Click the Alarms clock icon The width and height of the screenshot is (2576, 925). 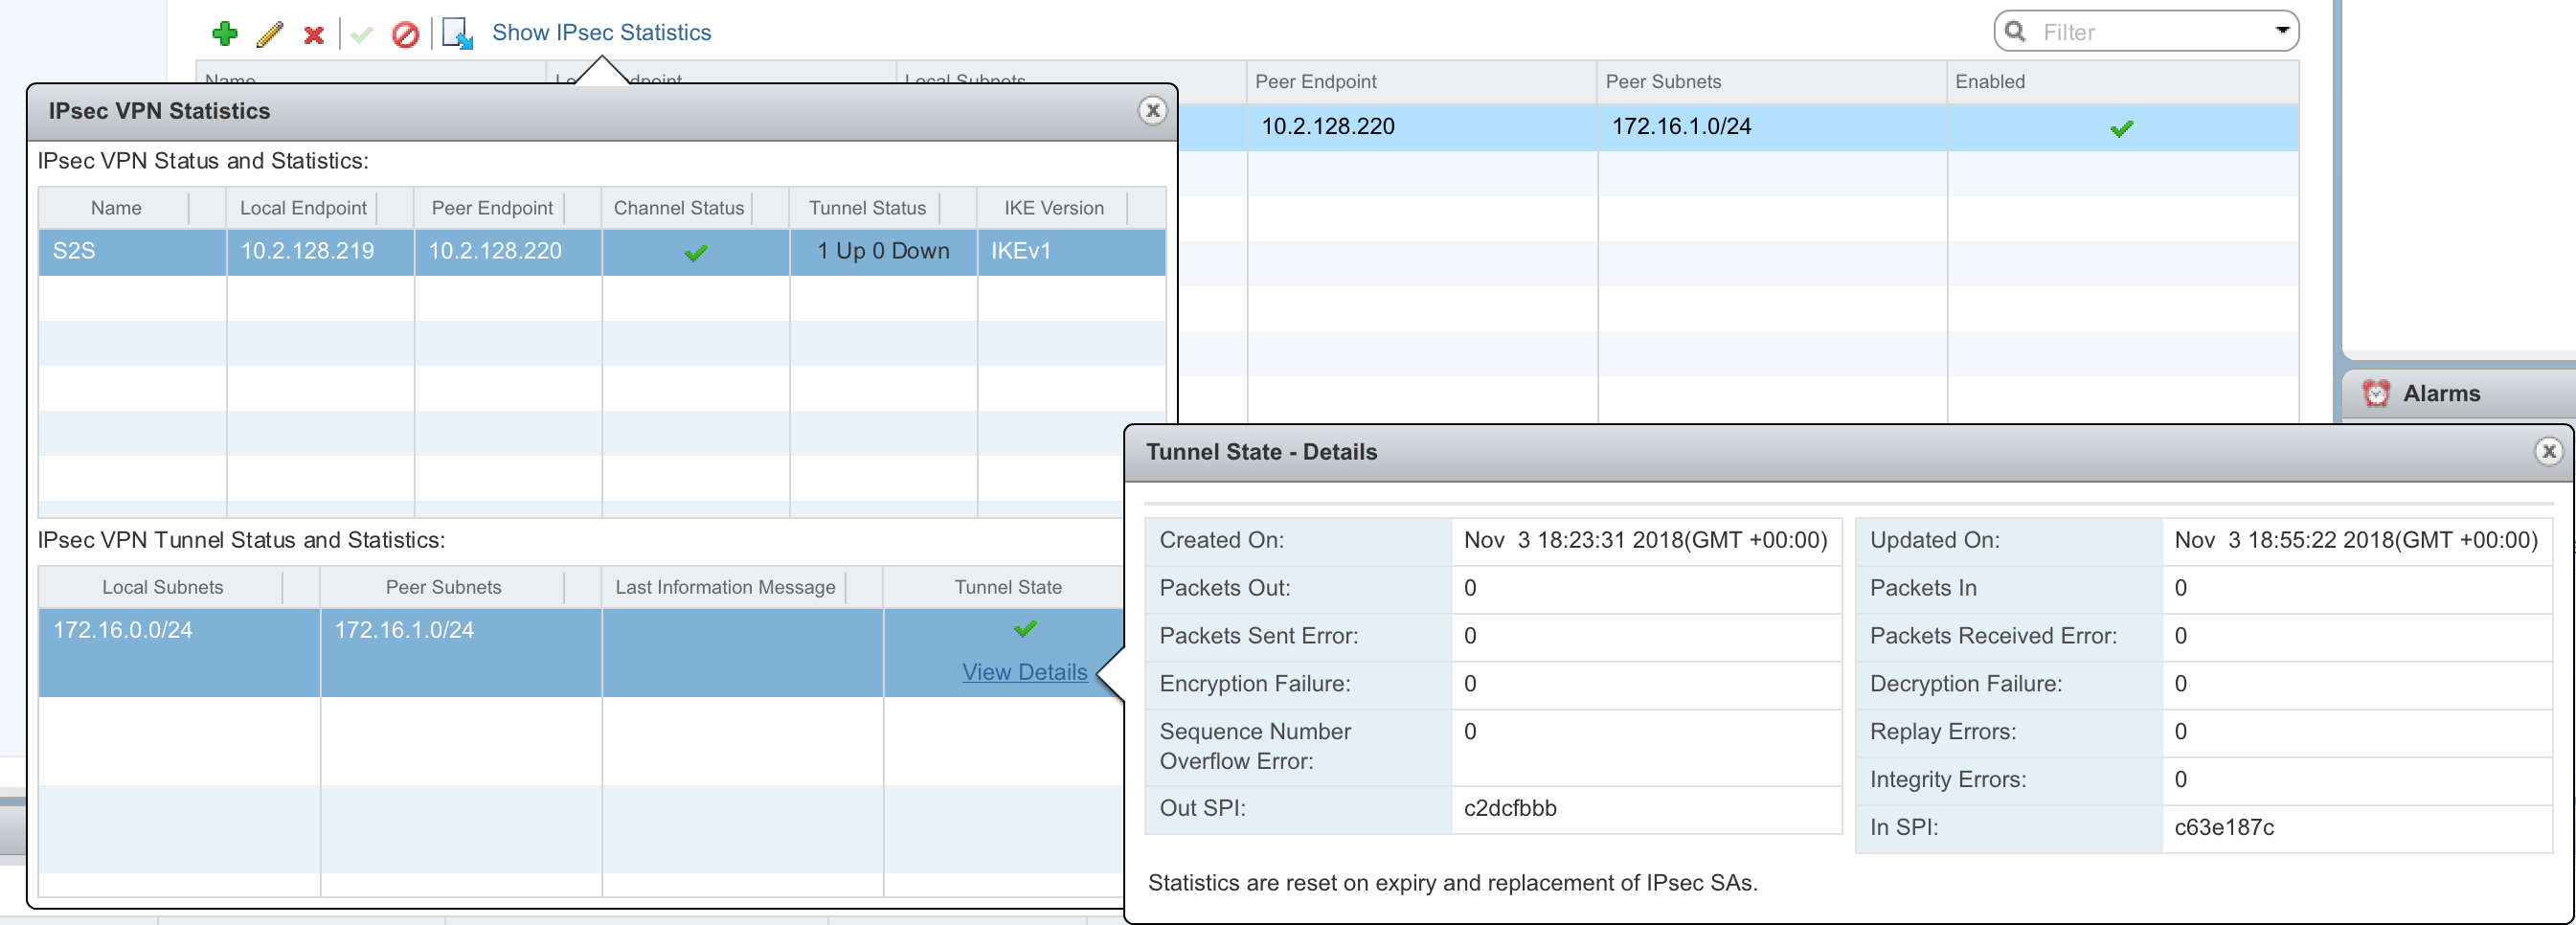(2376, 393)
